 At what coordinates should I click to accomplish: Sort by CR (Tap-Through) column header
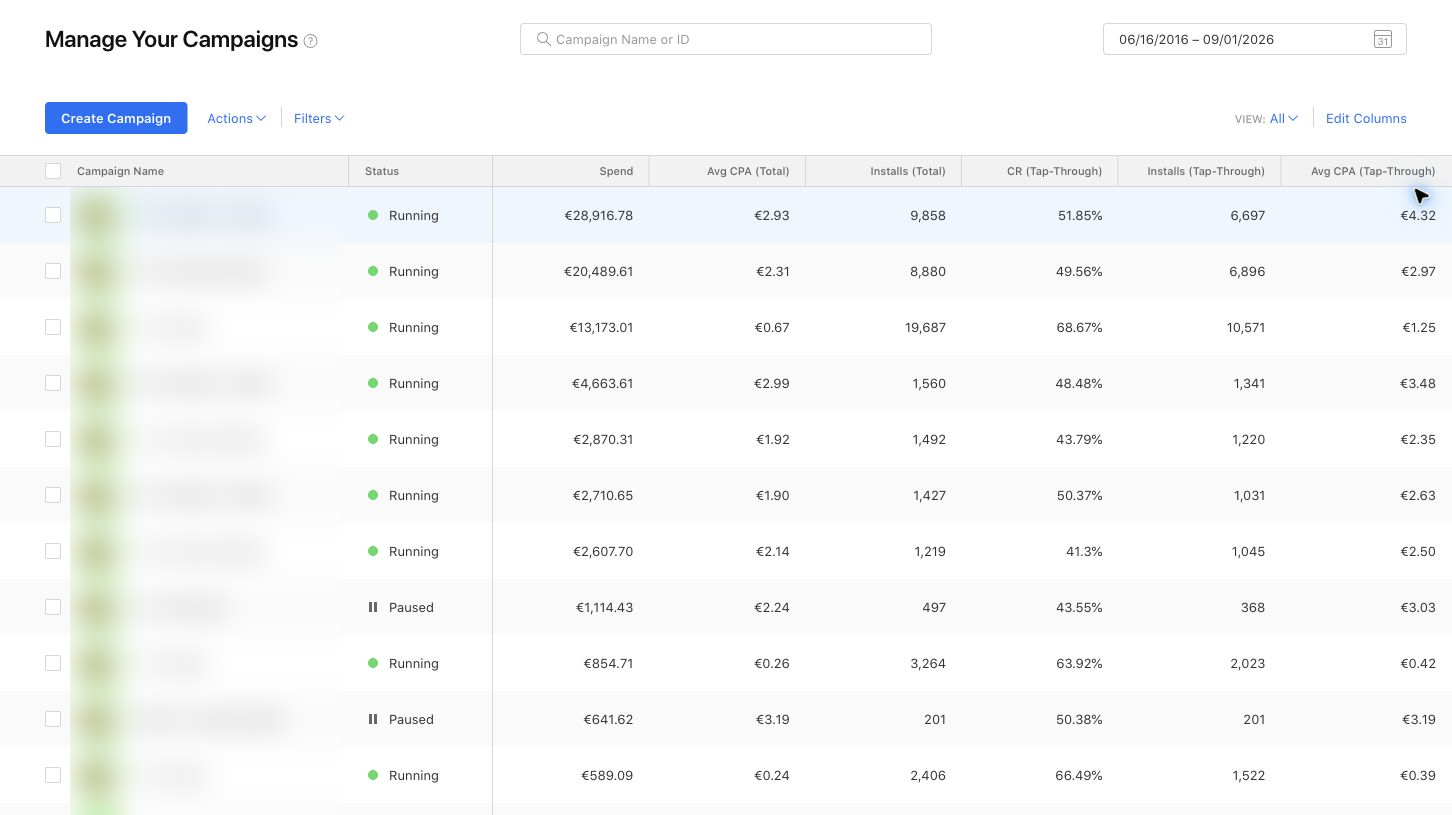1054,171
